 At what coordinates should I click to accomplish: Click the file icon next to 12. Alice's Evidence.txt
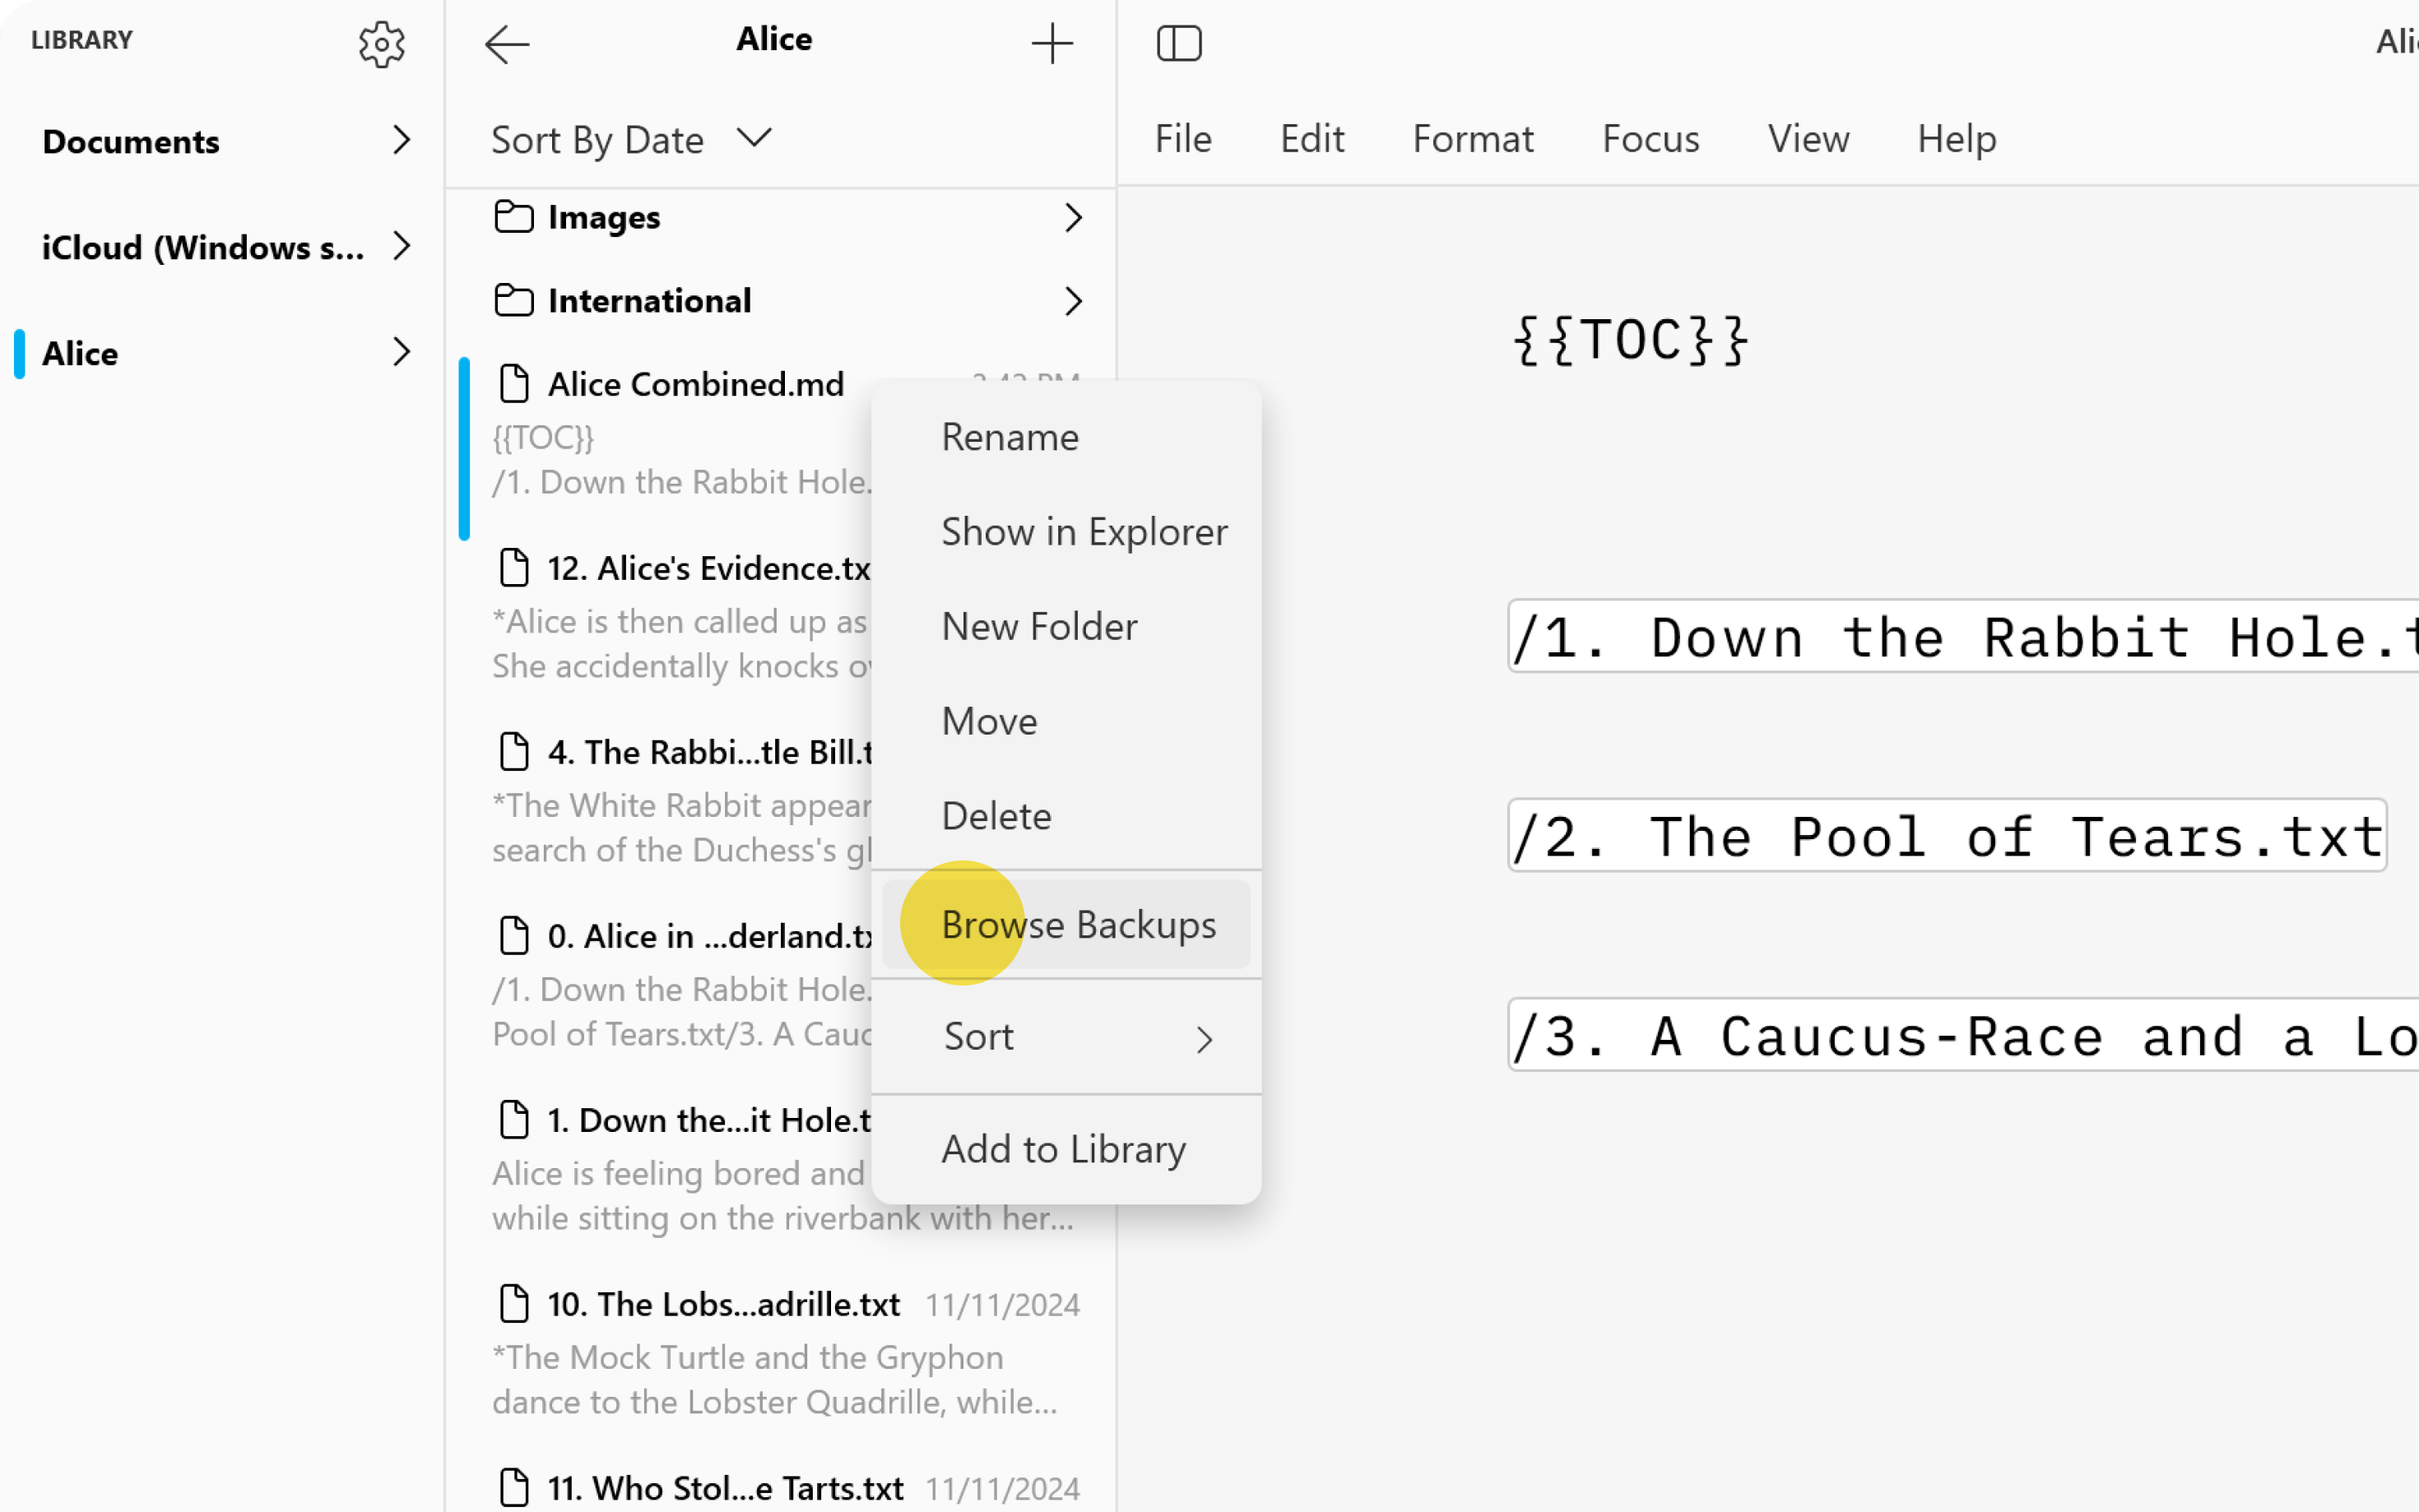click(514, 567)
